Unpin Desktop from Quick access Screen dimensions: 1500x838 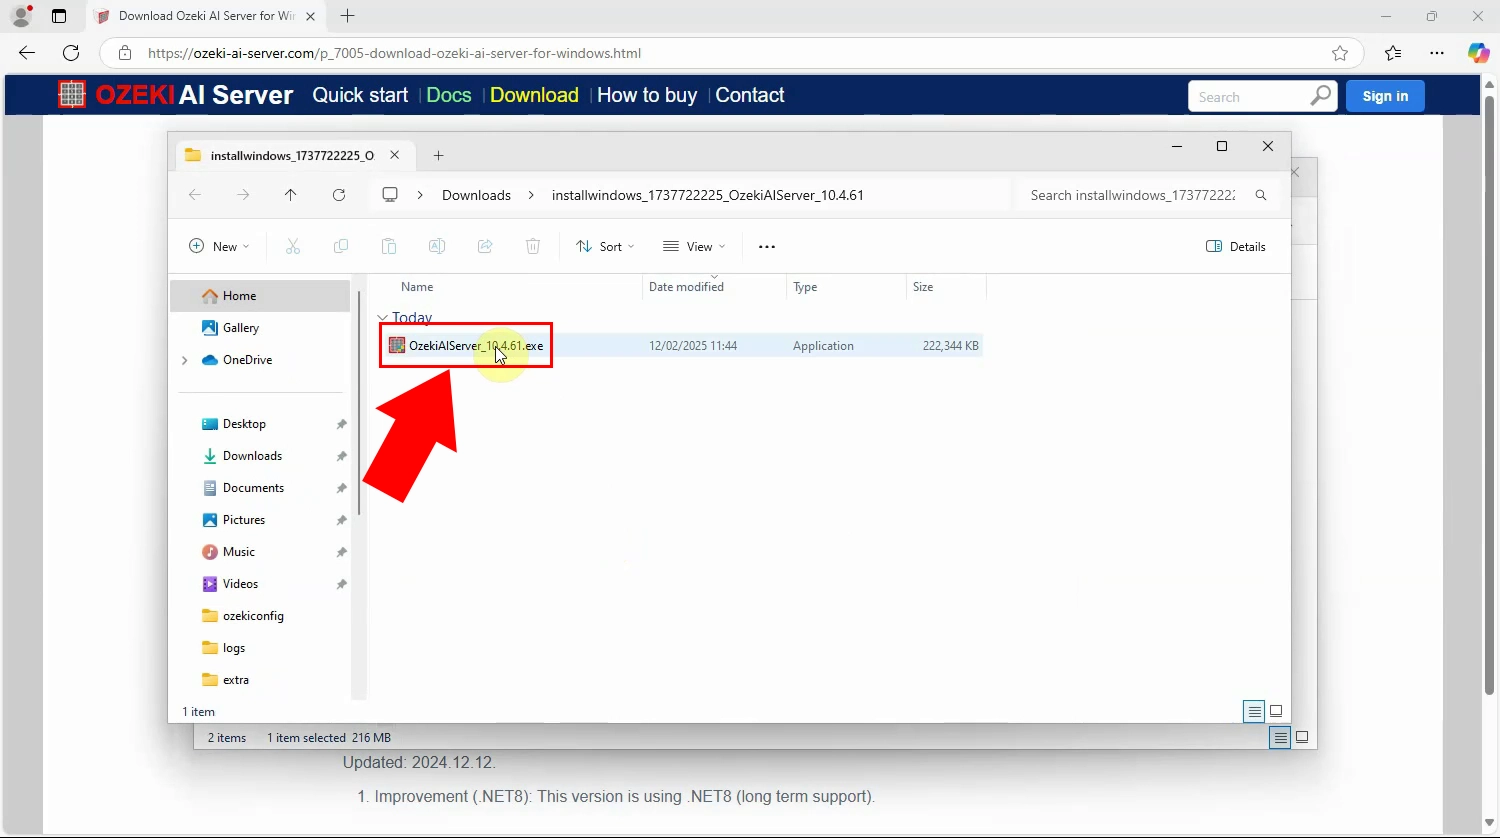coord(341,424)
